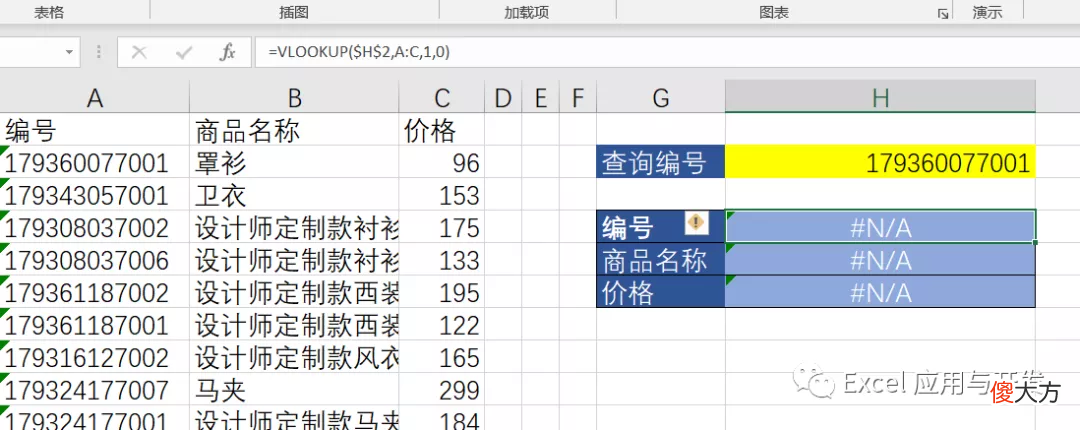Open the 图表 dialog launcher arrow
This screenshot has height=430, width=1080.
(x=942, y=13)
